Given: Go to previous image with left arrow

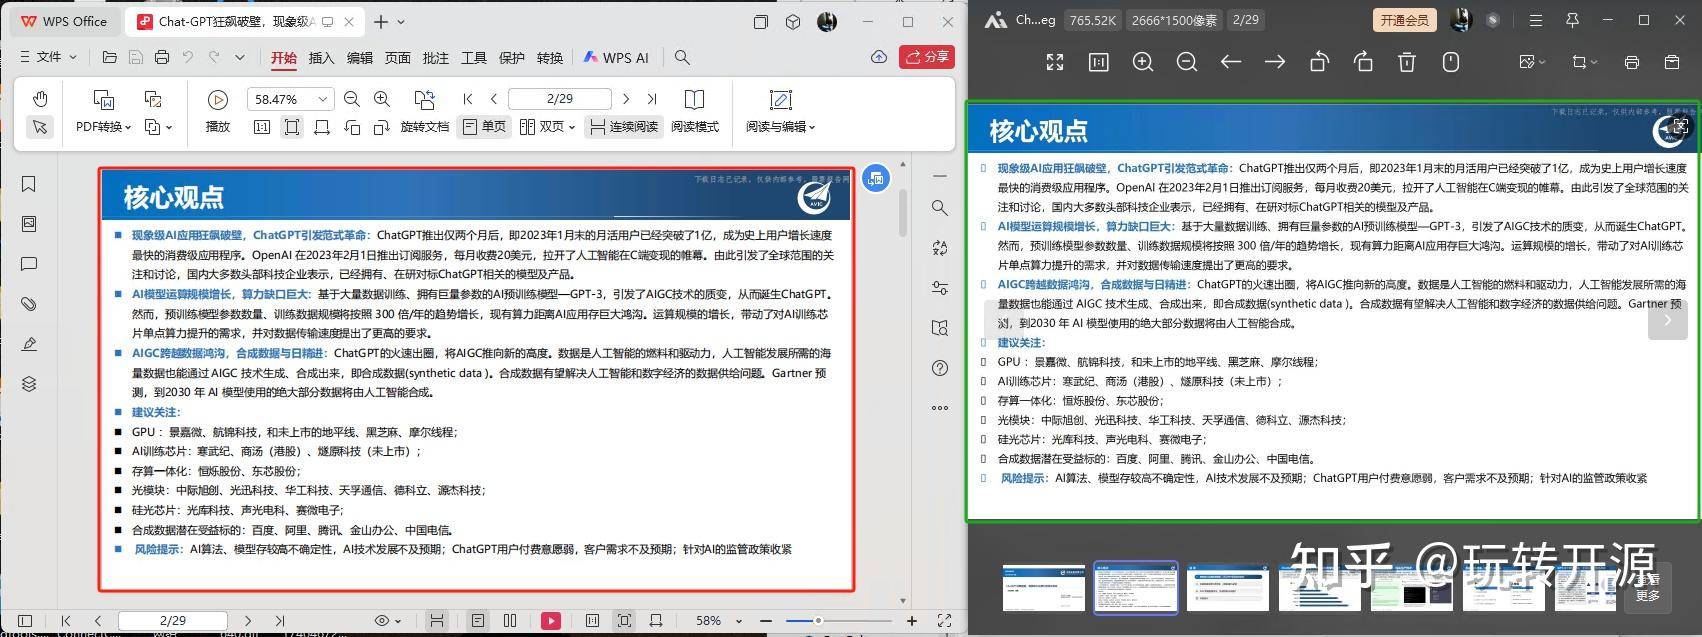Looking at the screenshot, I should pyautogui.click(x=1231, y=62).
